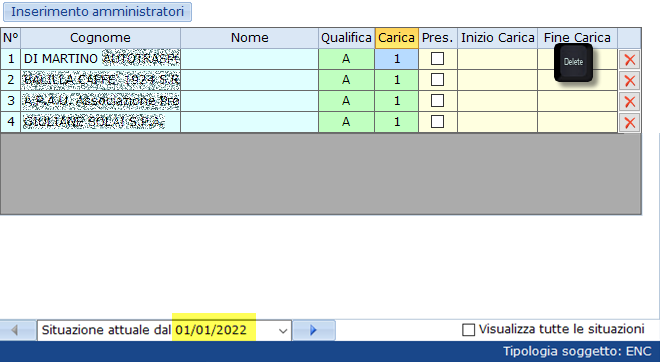Tick the Pres. checkbox in row 3
Screen dimensions: 660x362
(x=437, y=101)
